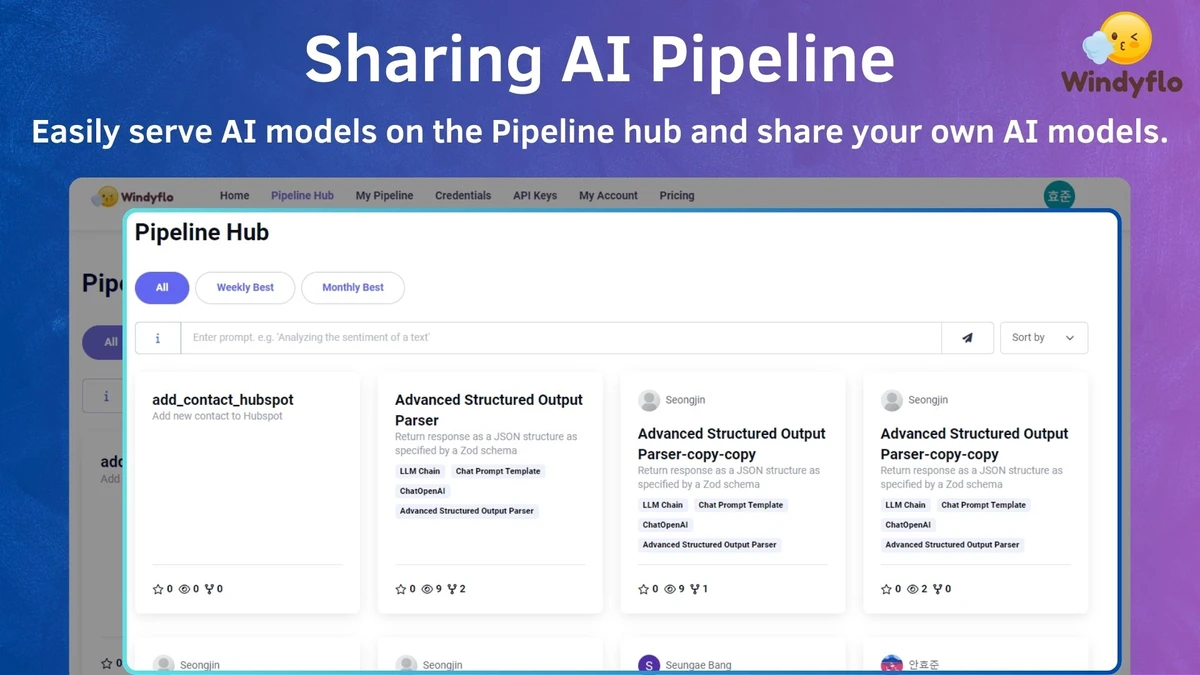
Task: Select the All filter in Pipeline Hub
Action: pos(162,288)
